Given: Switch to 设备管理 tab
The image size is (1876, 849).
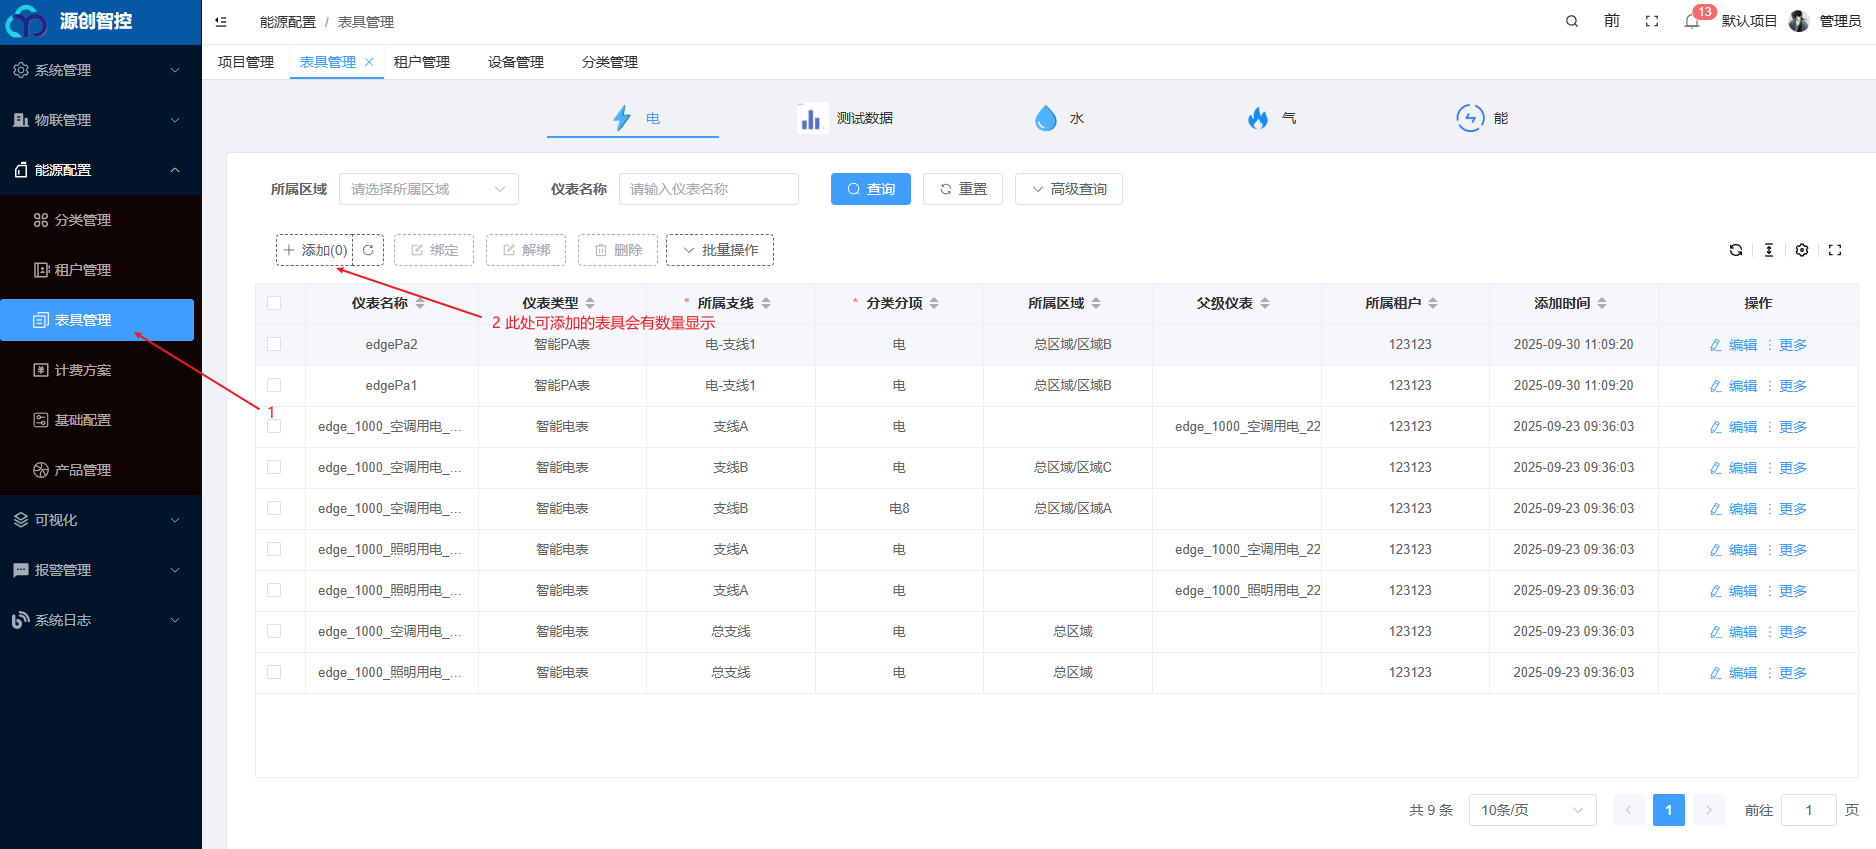Looking at the screenshot, I should 516,62.
